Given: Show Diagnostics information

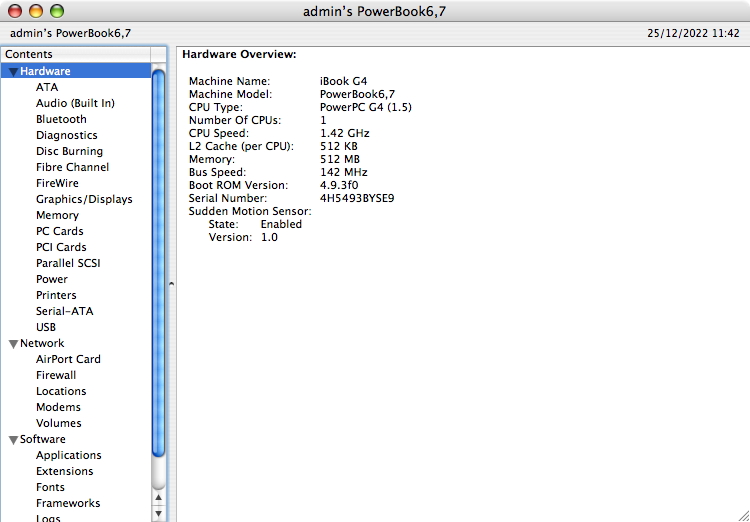Looking at the screenshot, I should (x=66, y=135).
